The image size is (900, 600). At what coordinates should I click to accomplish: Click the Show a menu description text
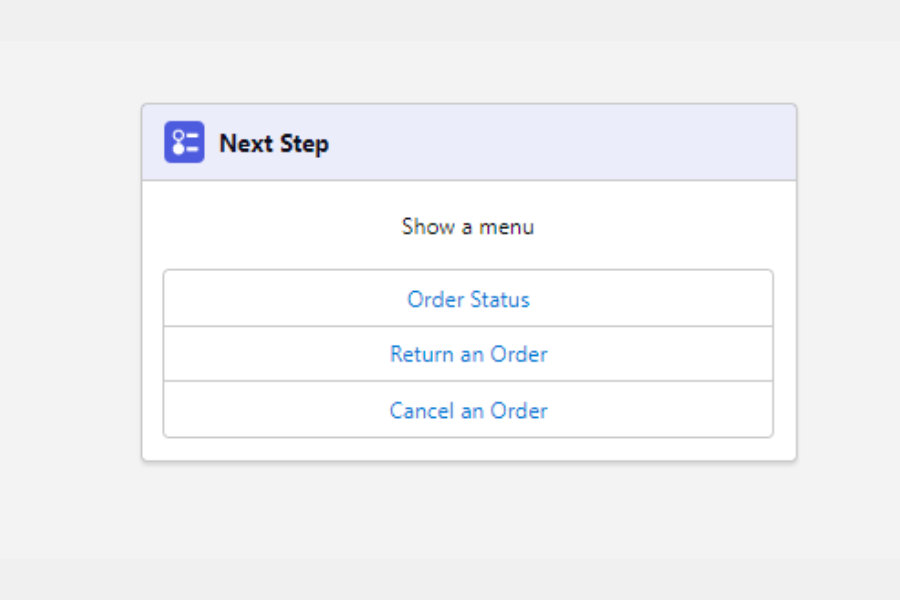pyautogui.click(x=468, y=227)
